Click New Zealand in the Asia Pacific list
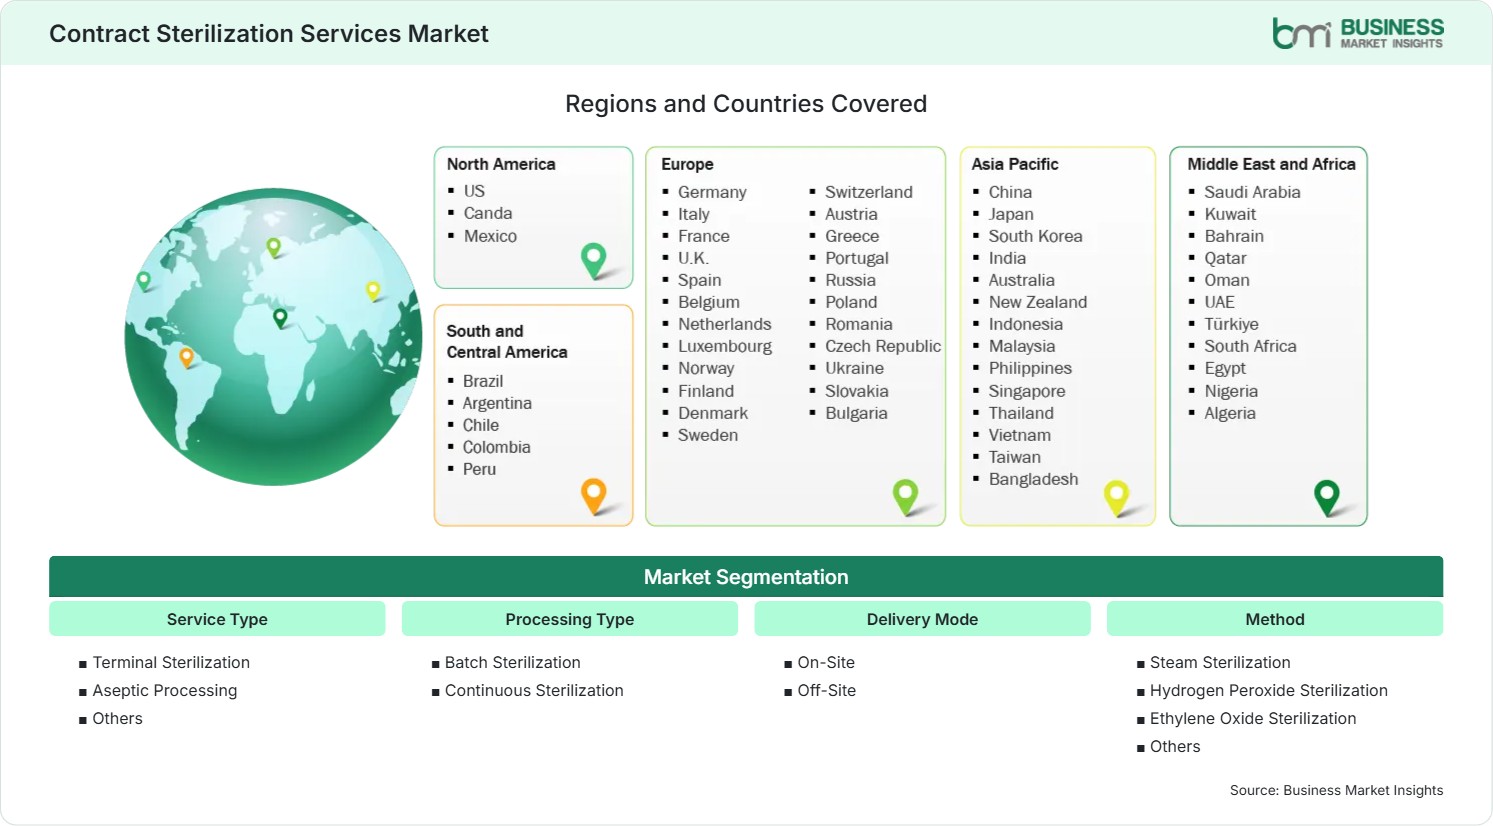Viewport: 1493px width, 826px height. (1038, 302)
